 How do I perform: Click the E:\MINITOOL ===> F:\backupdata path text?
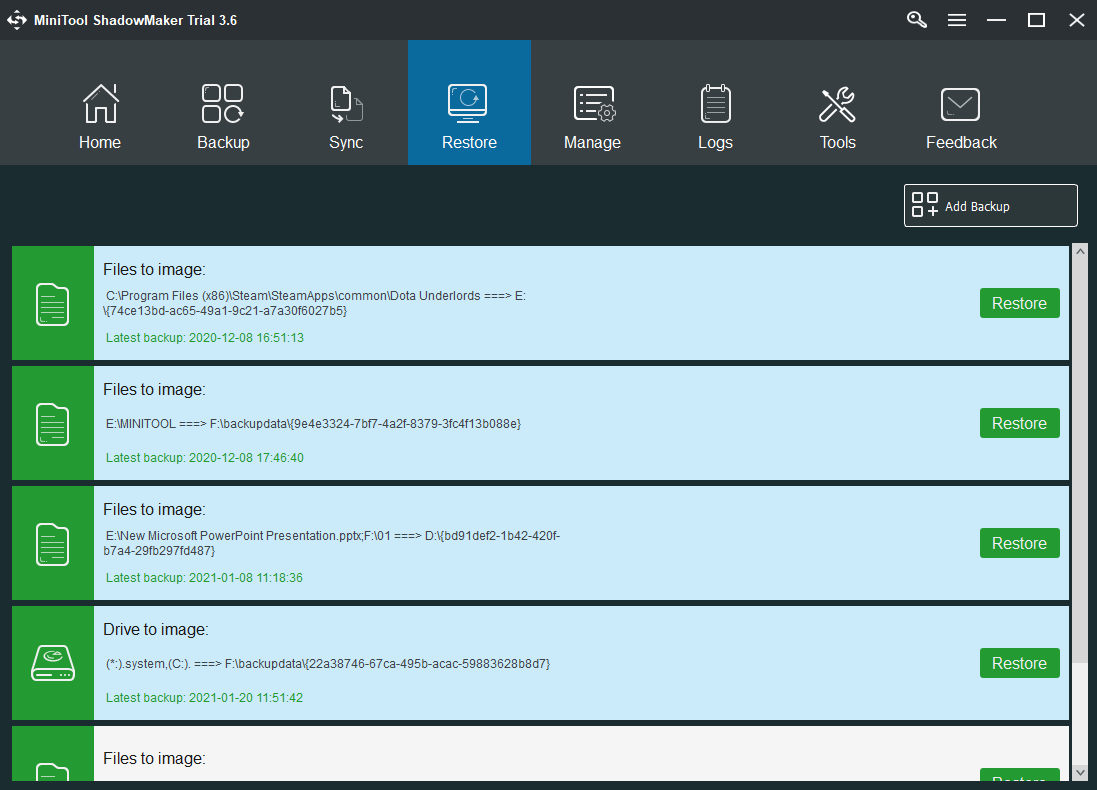(x=313, y=424)
